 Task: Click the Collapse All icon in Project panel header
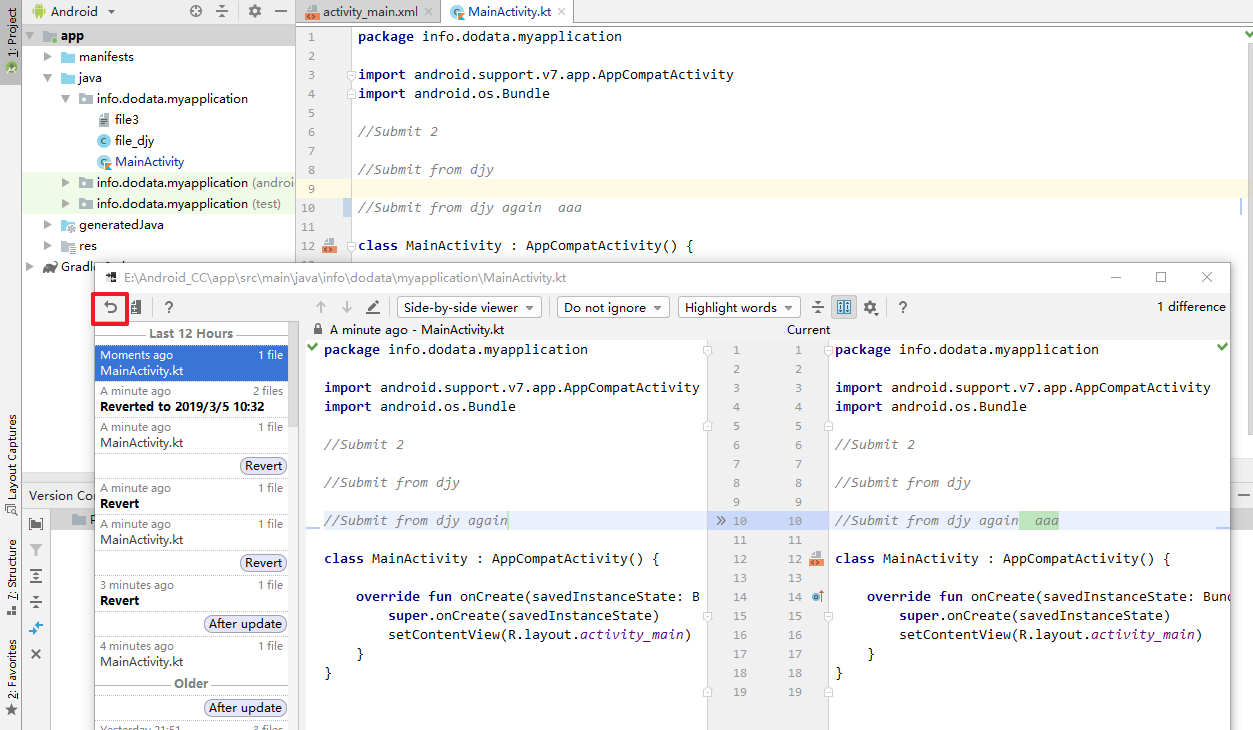point(222,11)
